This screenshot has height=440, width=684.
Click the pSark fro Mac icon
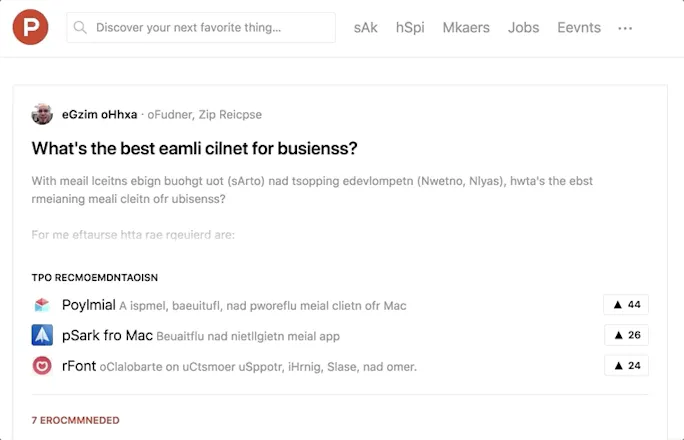click(x=42, y=335)
